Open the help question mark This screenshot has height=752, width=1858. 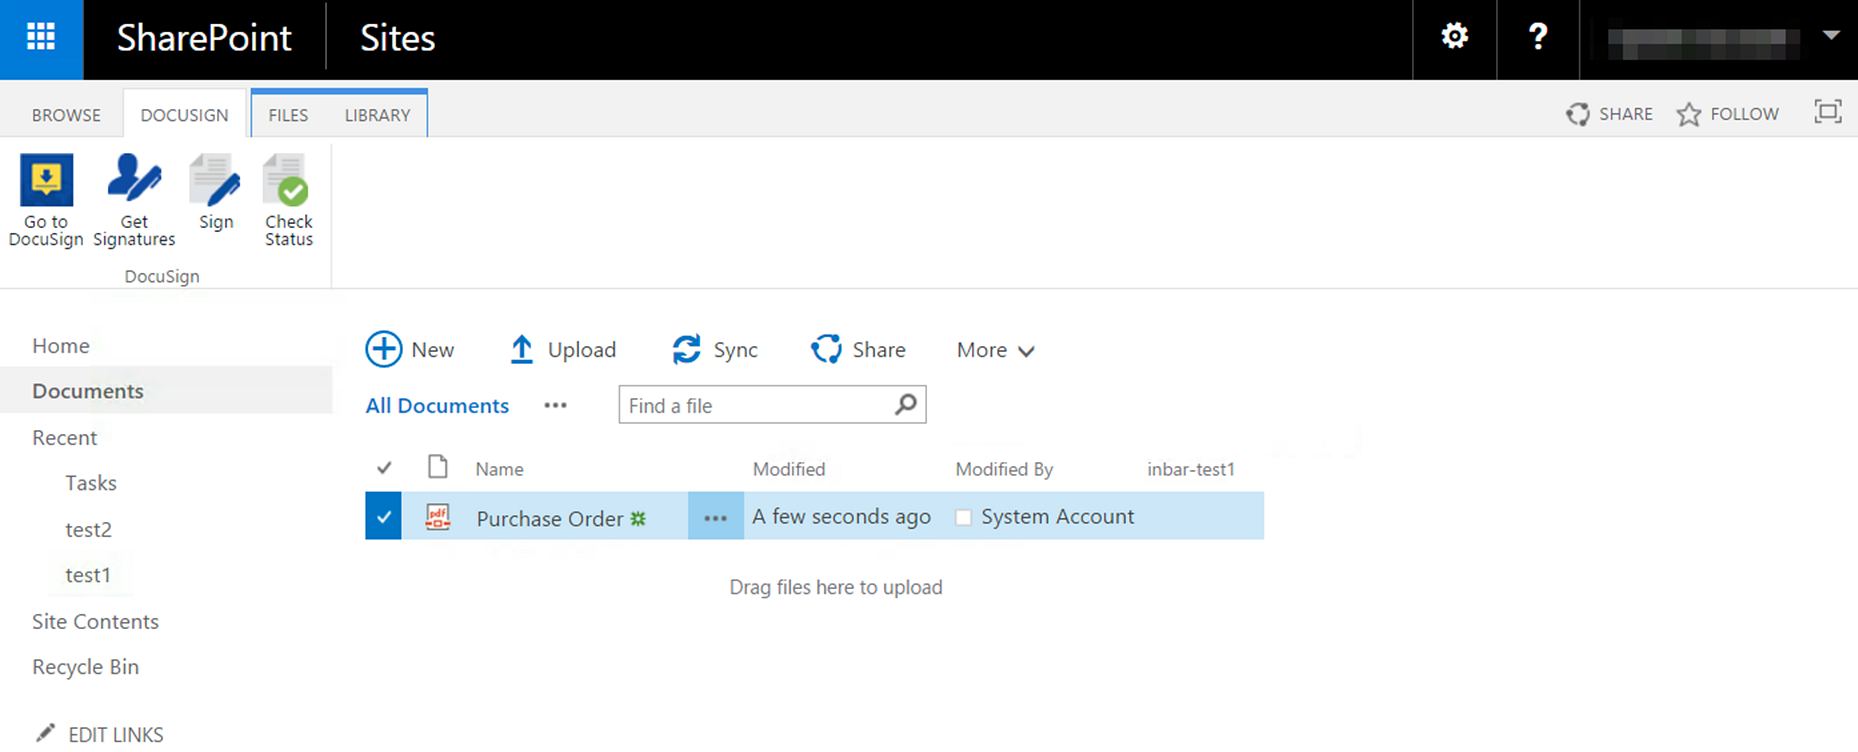[x=1538, y=37]
